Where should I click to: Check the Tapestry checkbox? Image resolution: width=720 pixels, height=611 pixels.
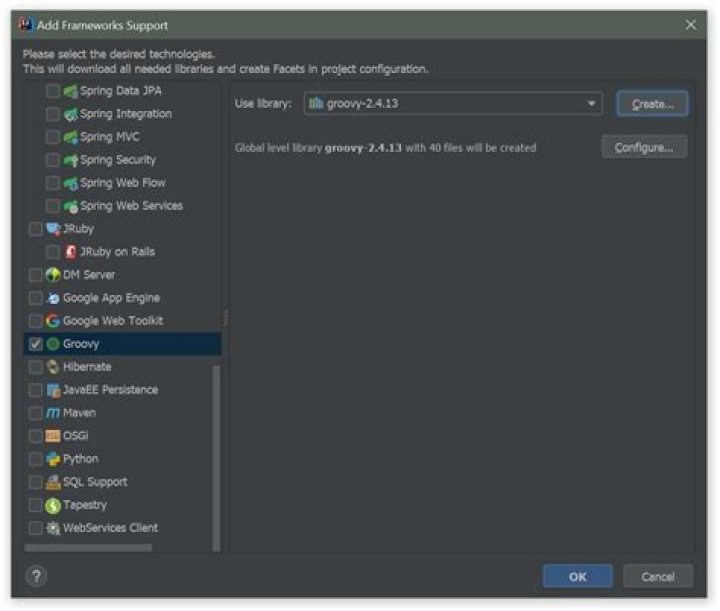(x=35, y=505)
